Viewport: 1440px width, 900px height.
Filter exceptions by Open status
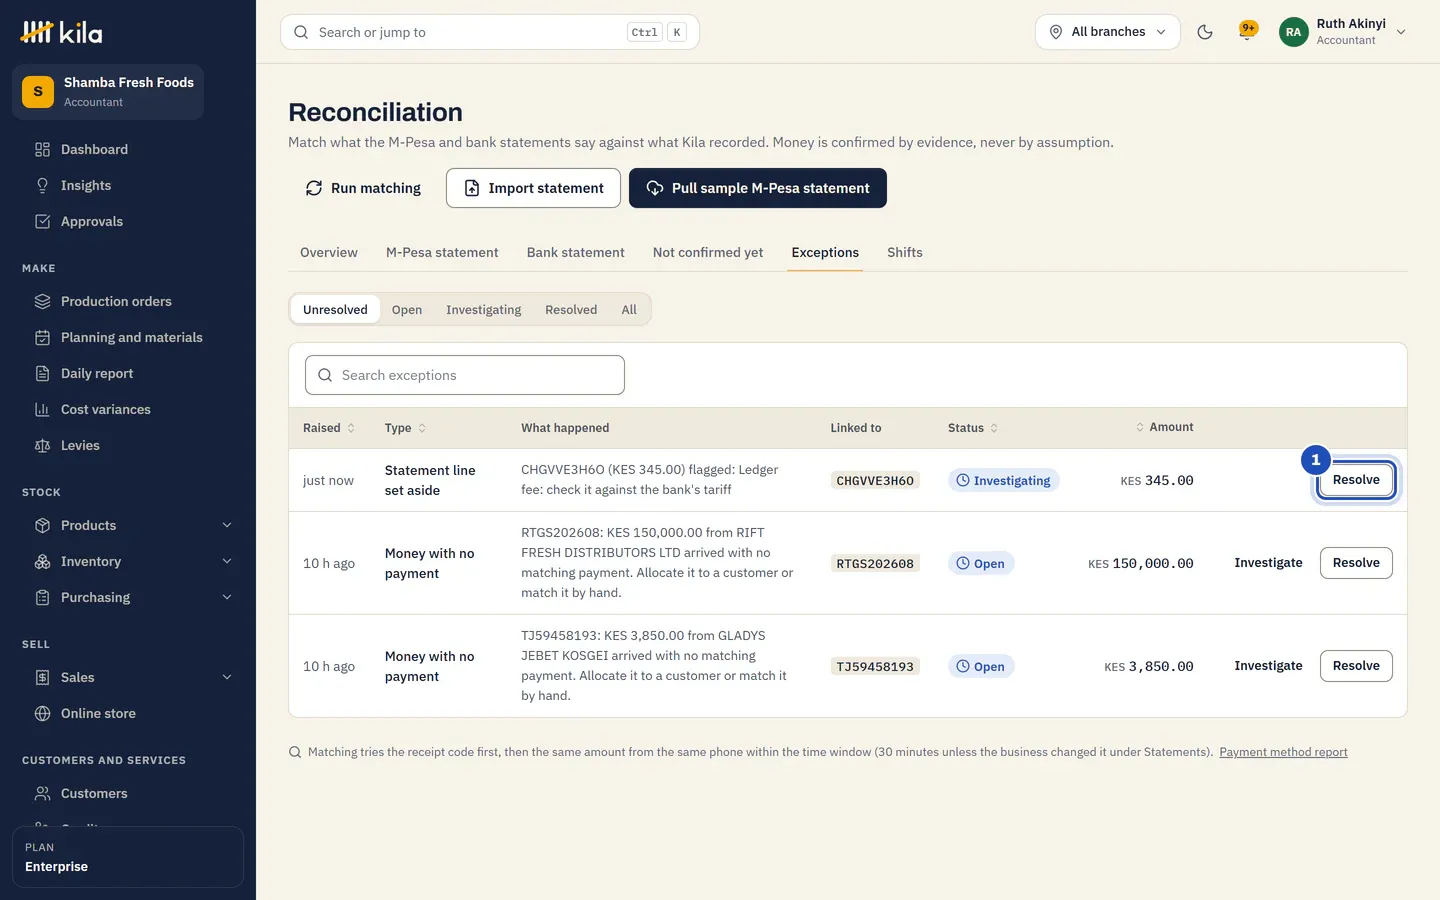click(407, 310)
